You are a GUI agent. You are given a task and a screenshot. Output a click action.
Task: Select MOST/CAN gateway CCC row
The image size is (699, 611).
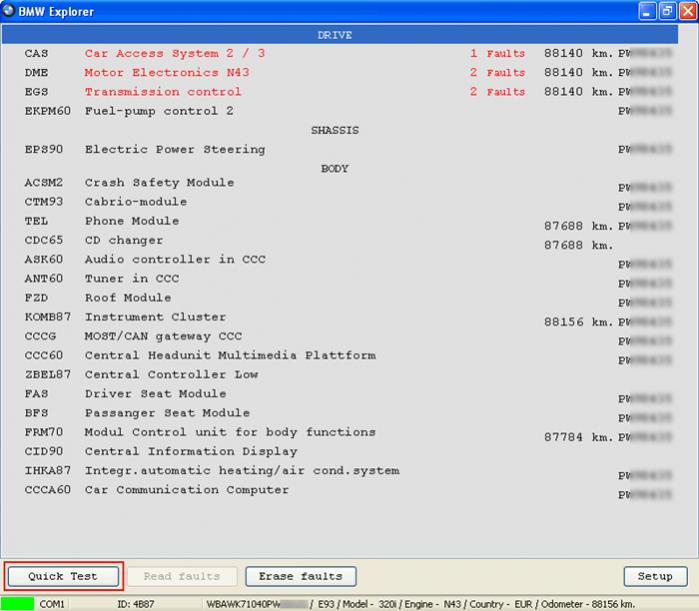point(340,336)
